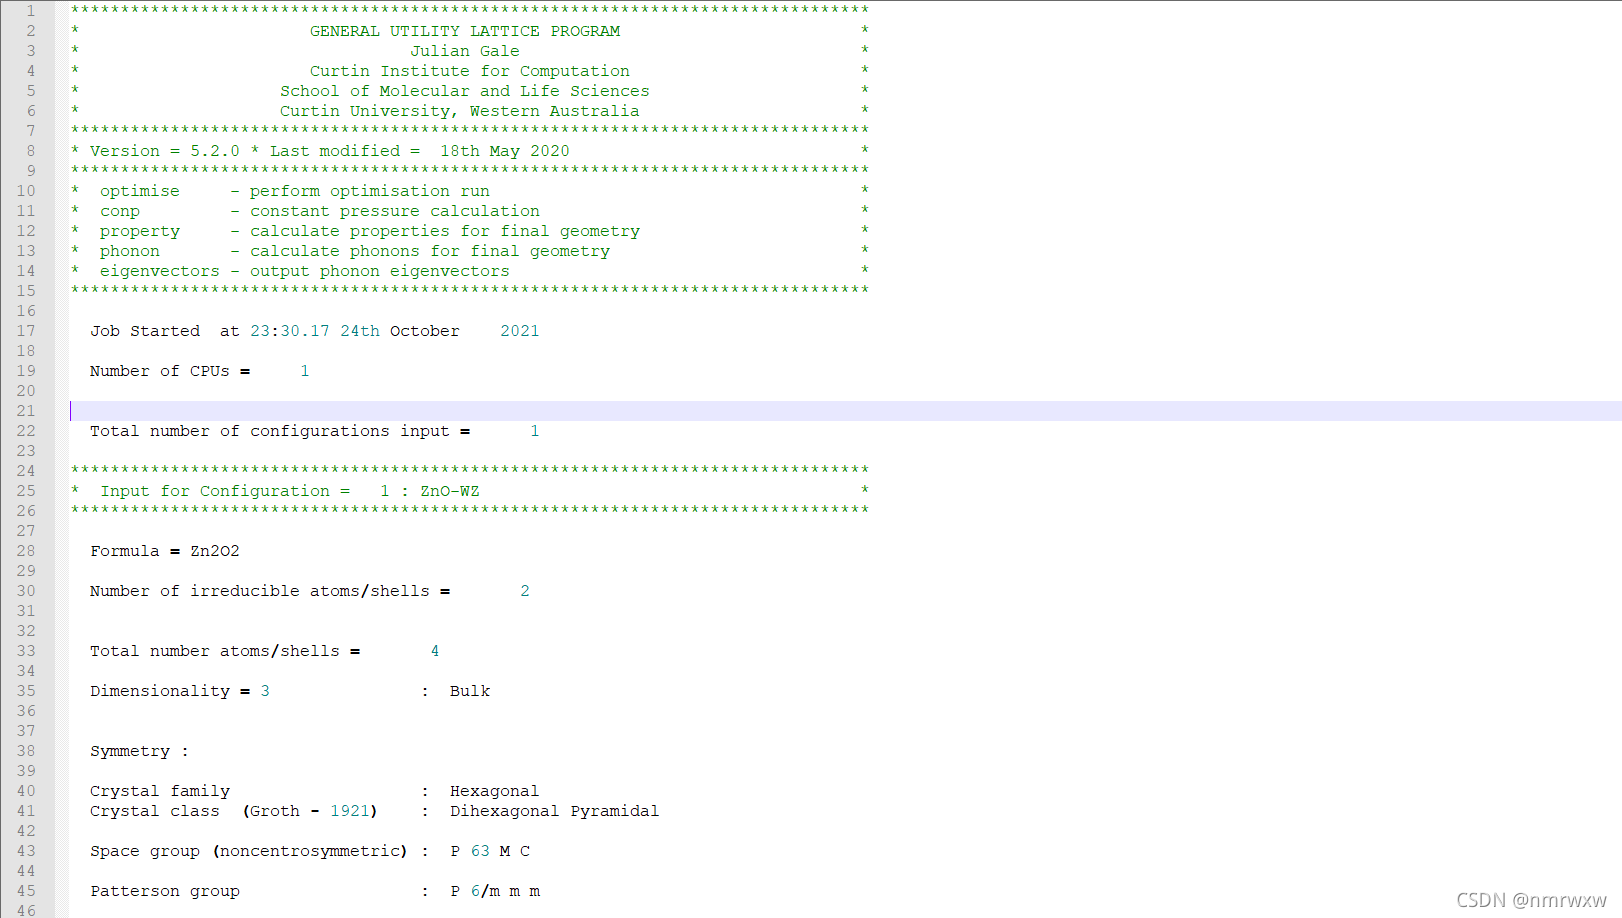Click the configuration name 'ZnO-WZ'

(450, 491)
